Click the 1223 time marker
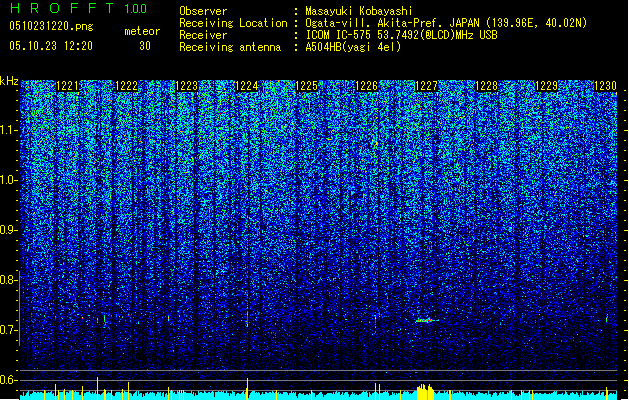Image resolution: width=629 pixels, height=400 pixels. 187,86
